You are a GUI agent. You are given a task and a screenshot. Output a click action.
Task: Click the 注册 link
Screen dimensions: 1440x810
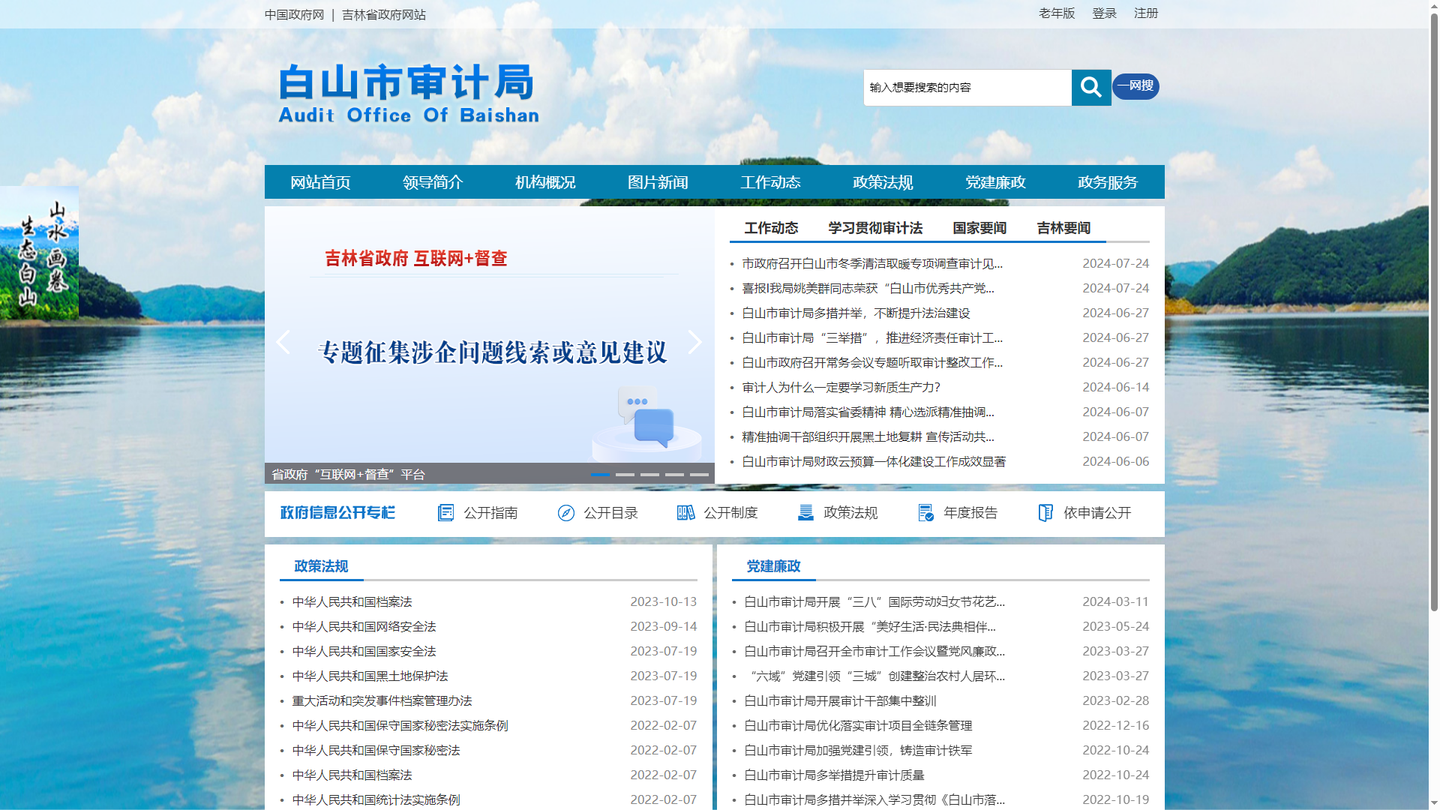[1146, 13]
